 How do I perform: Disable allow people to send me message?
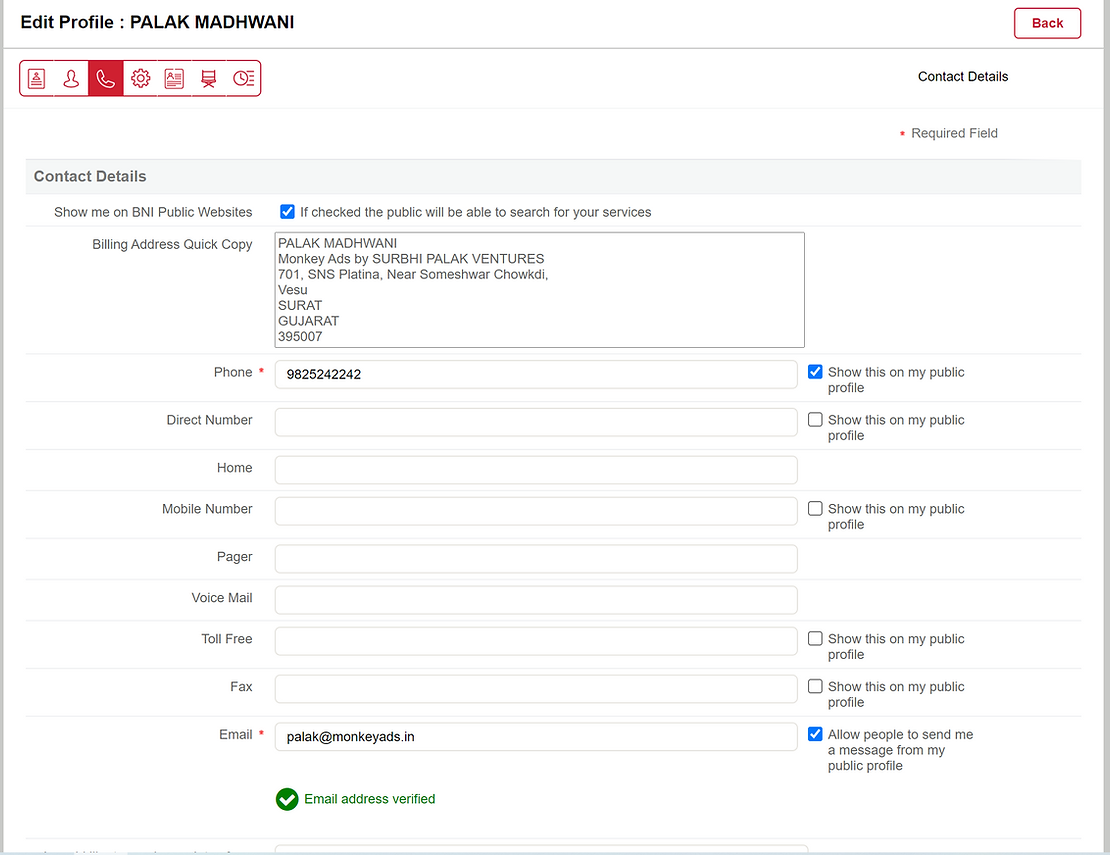(815, 735)
